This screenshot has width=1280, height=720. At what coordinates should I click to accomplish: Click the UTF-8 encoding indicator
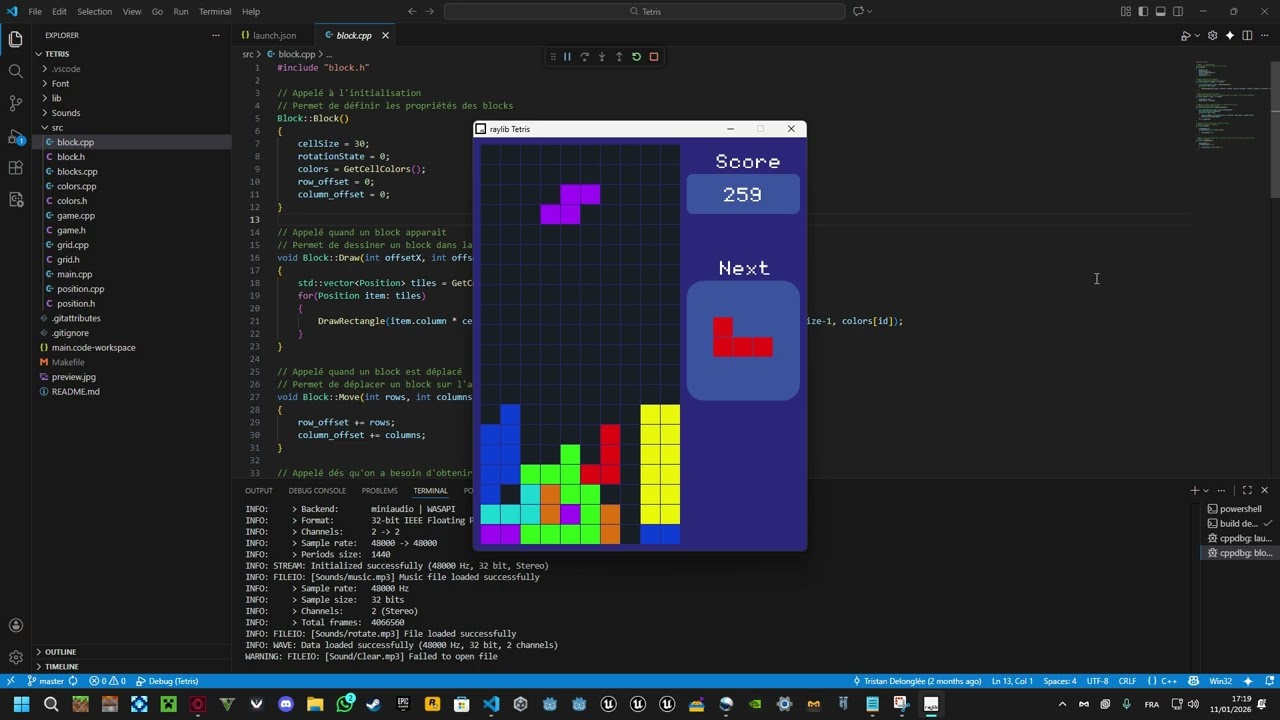[1097, 681]
